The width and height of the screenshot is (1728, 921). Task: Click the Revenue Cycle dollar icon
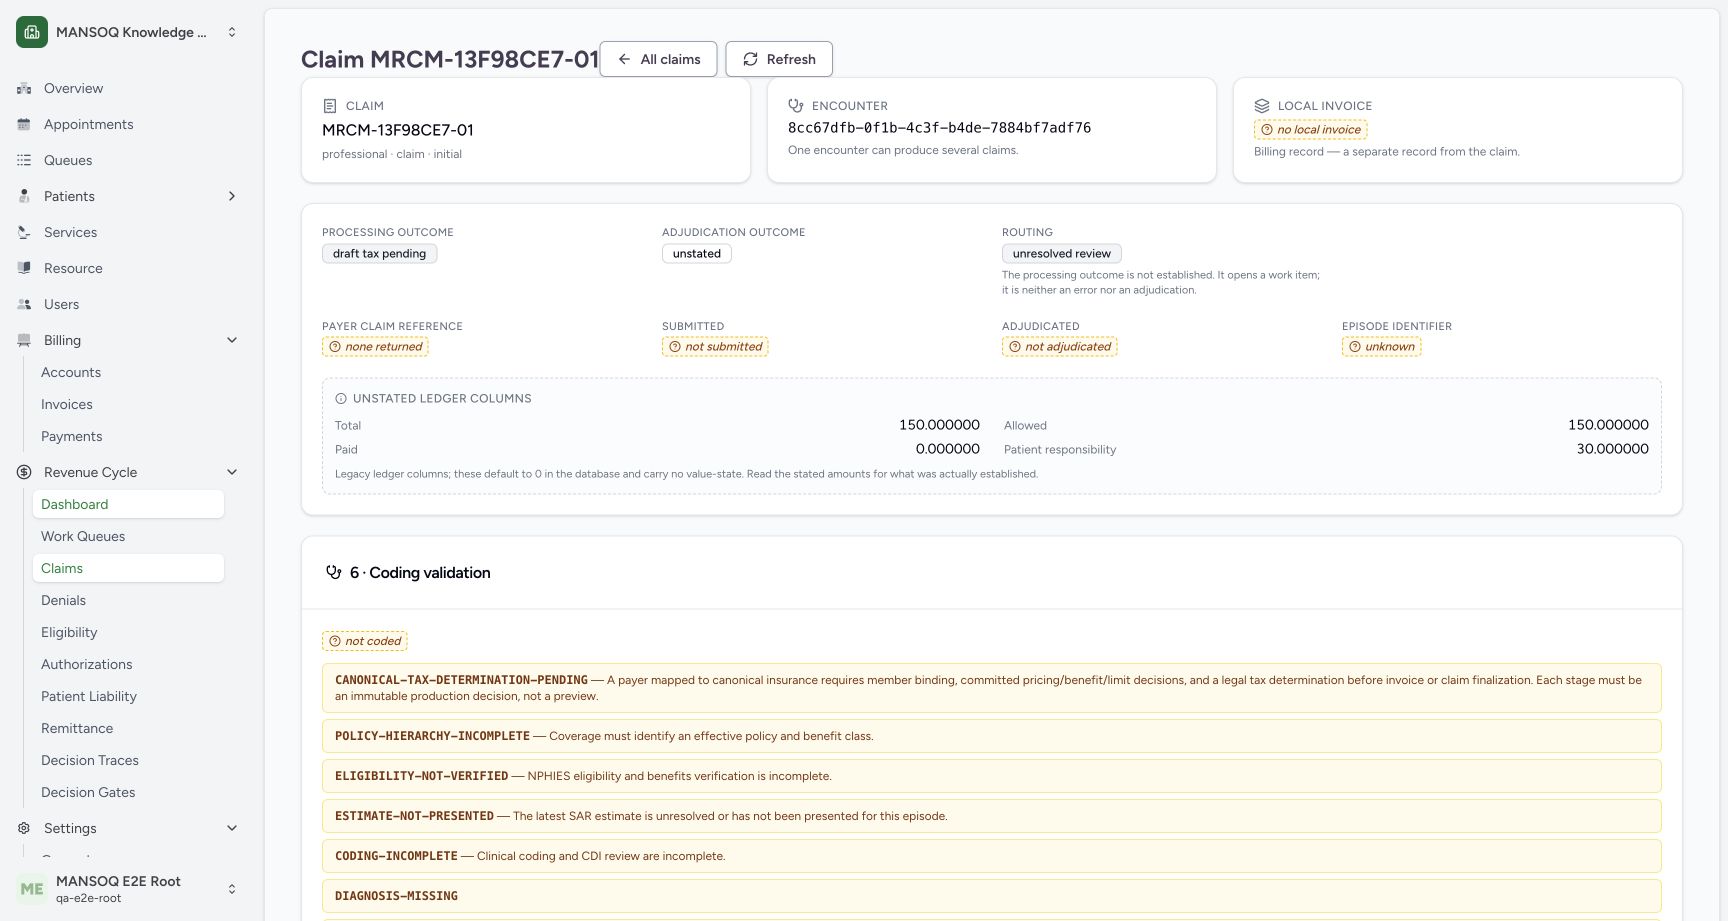click(x=24, y=472)
